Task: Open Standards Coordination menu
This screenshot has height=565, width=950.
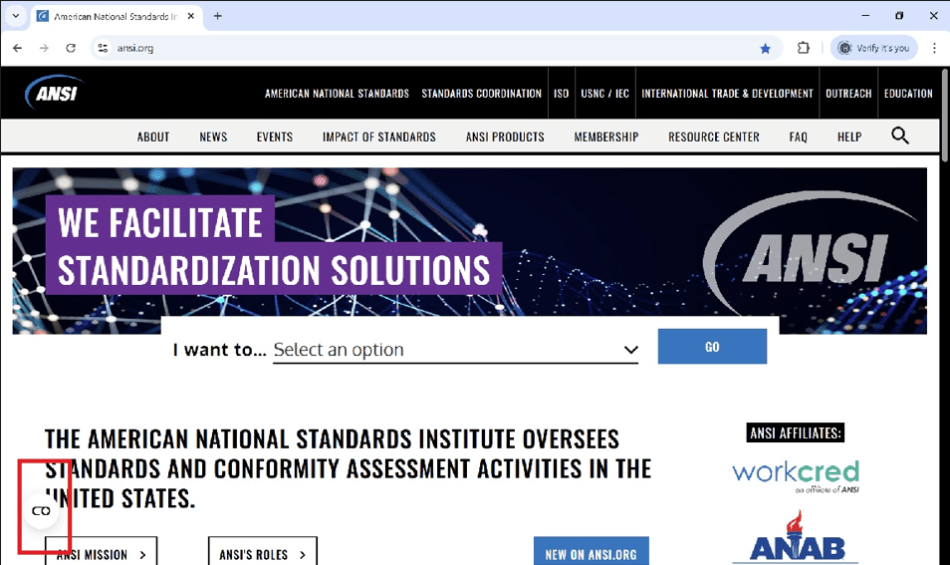Action: pos(481,93)
